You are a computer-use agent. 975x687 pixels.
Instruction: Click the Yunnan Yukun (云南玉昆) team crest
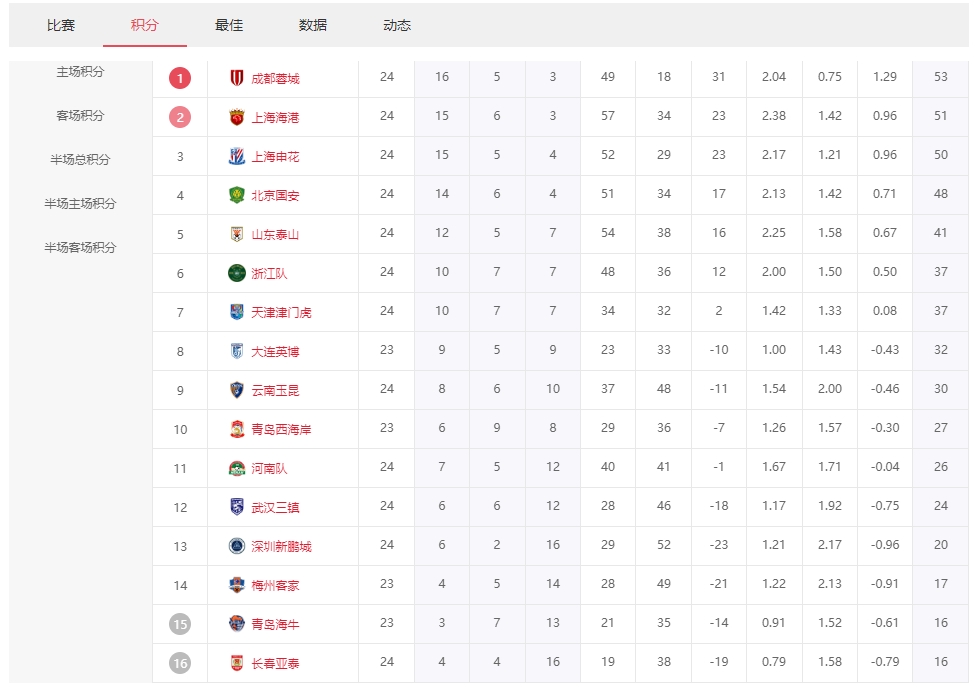[237, 390]
